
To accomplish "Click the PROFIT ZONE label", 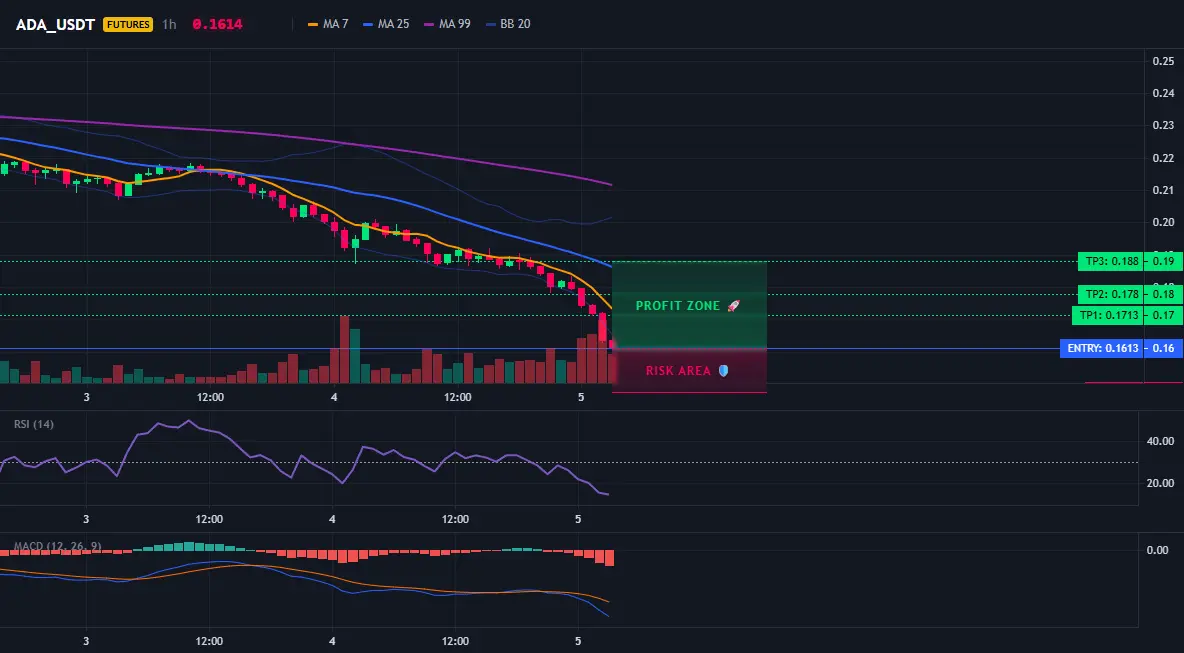I will tap(678, 306).
